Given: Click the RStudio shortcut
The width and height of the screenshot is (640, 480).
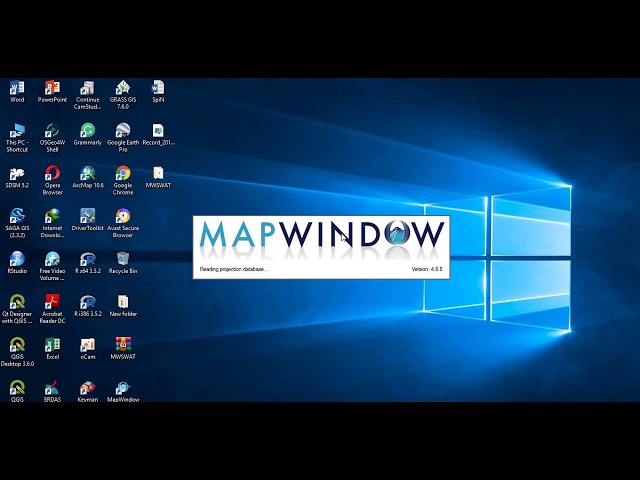Looking at the screenshot, I should click(17, 263).
